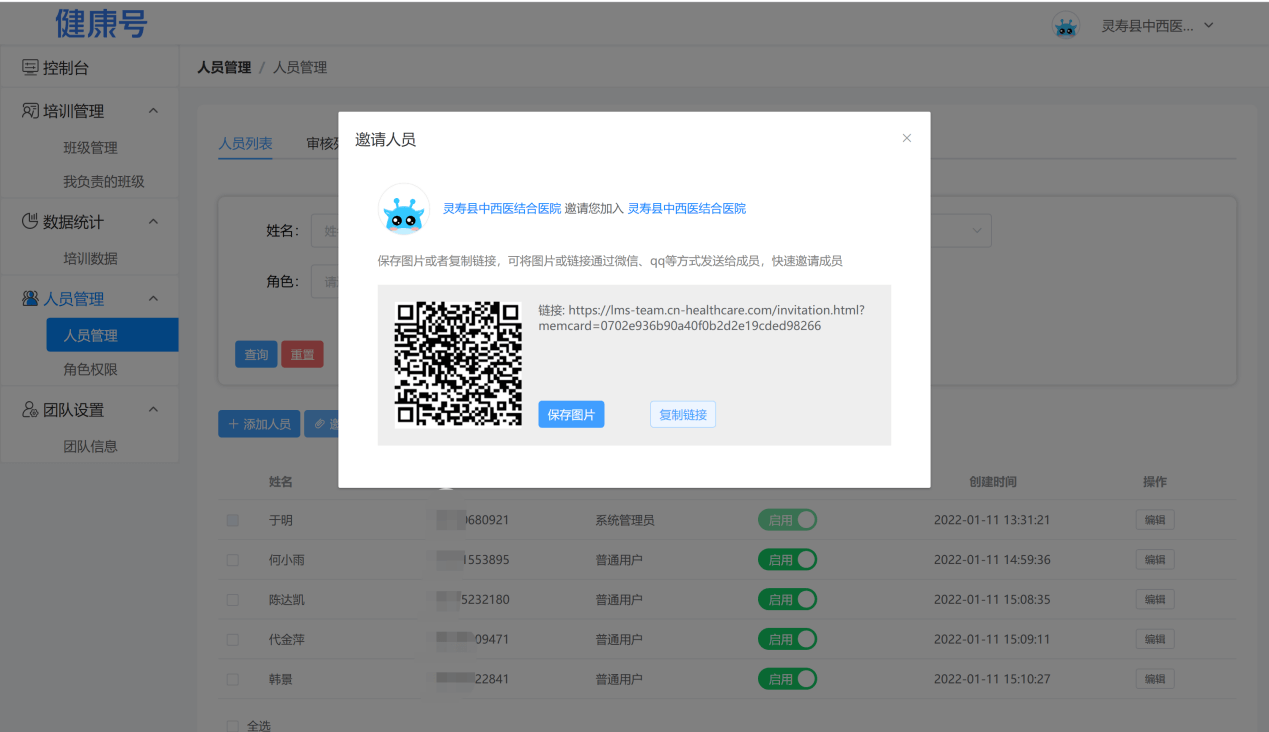Click the 姓名 input field

(325, 231)
